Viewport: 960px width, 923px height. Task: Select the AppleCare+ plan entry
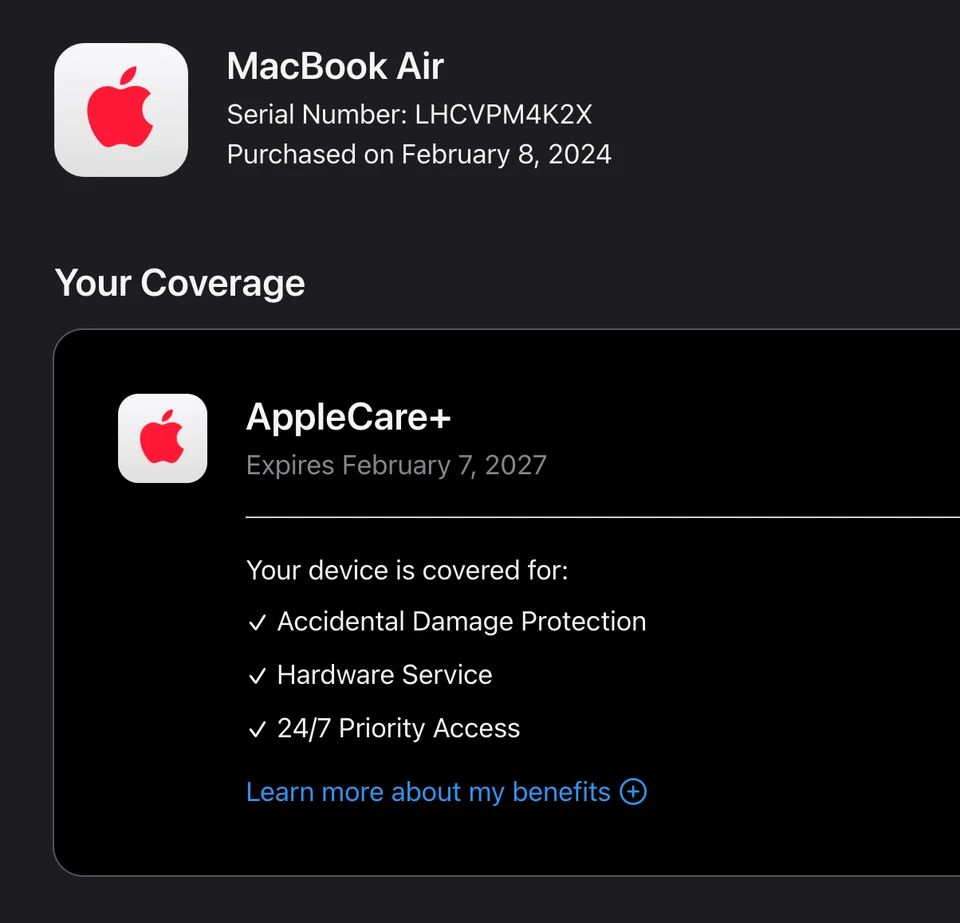(x=348, y=417)
